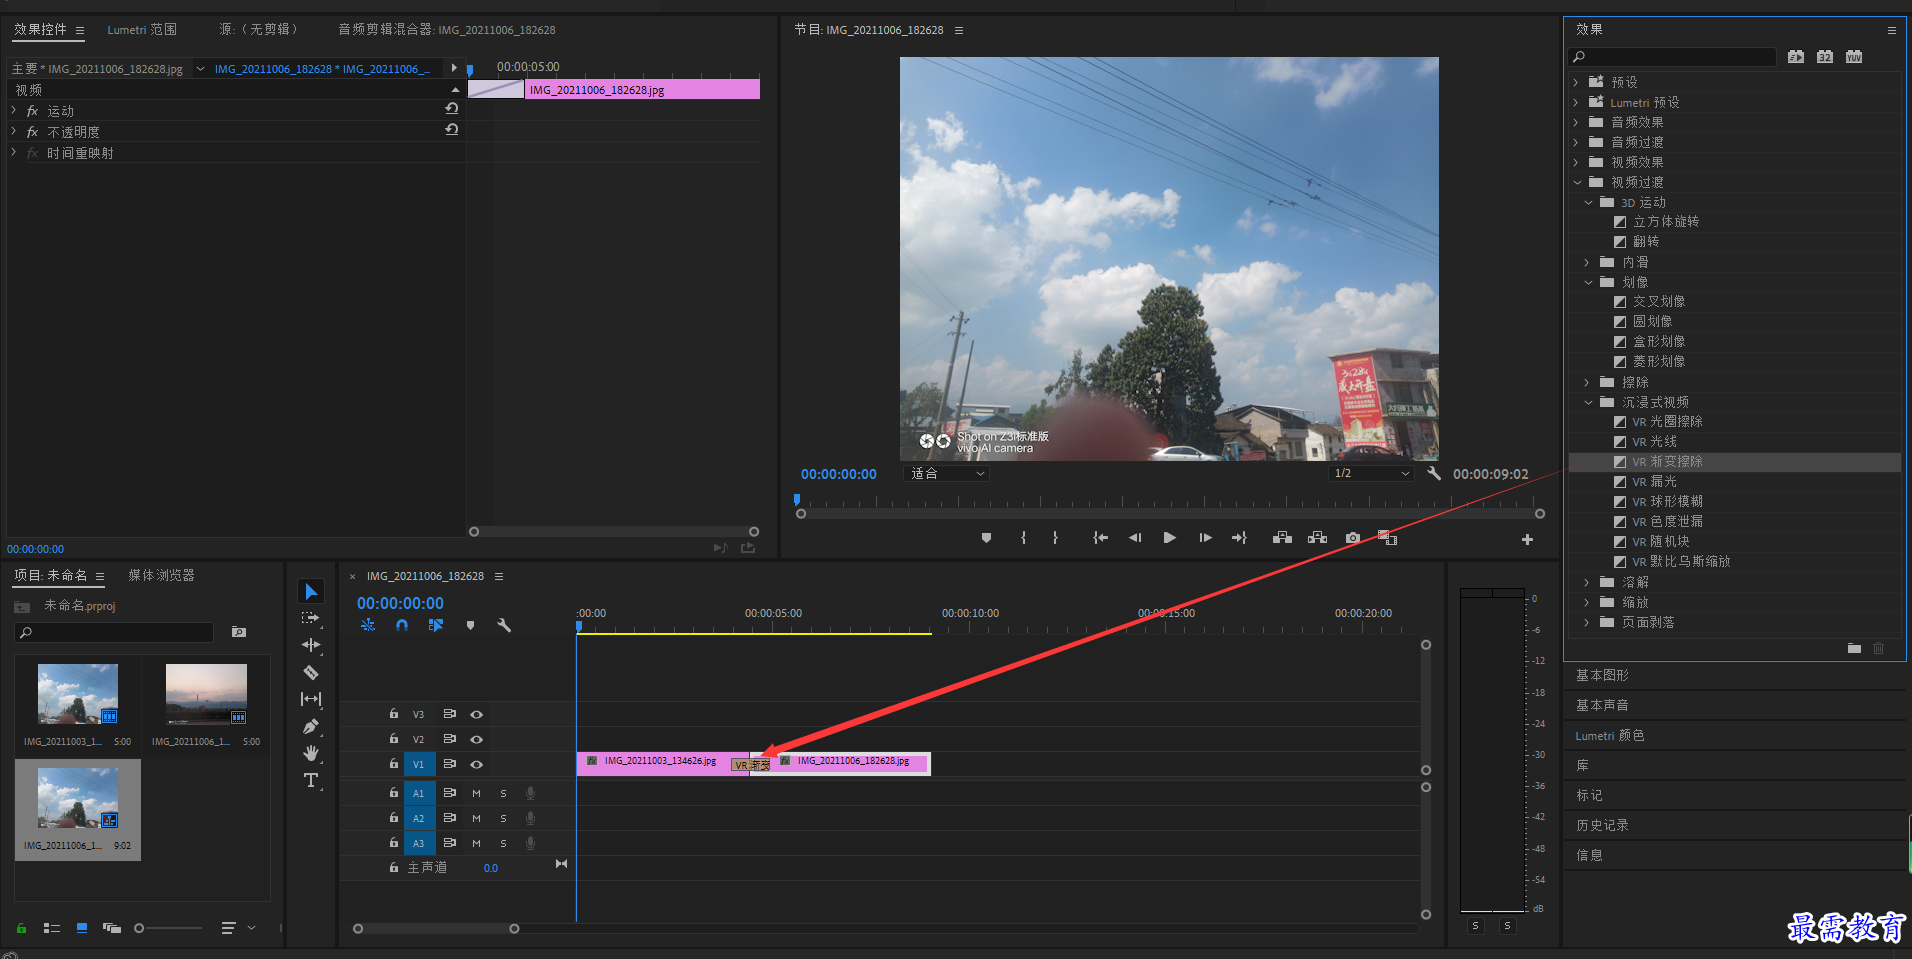Solo audio track A2
This screenshot has height=959, width=1912.
(x=503, y=818)
